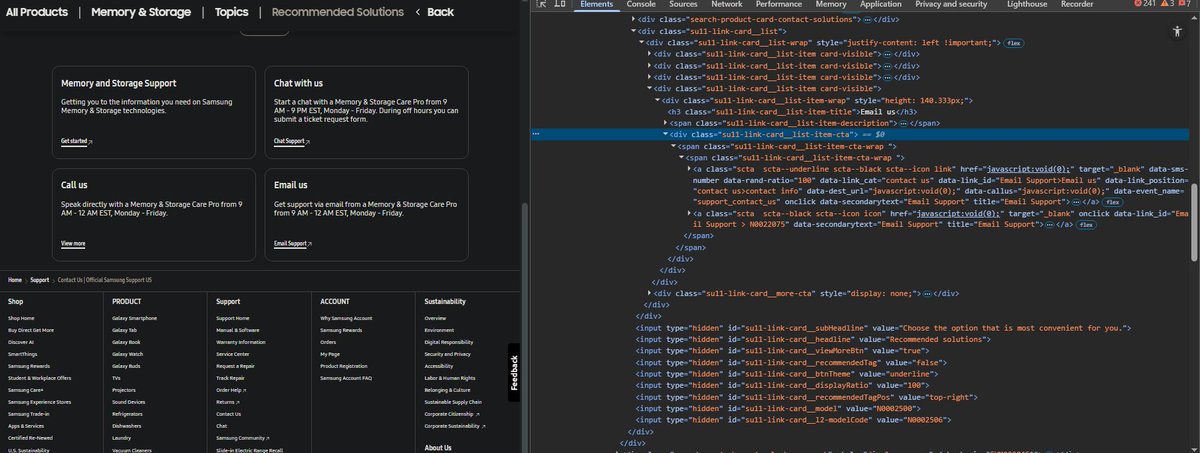The height and width of the screenshot is (453, 1200).
Task: Expand the su11-link-card__list-item-description span
Action: pyautogui.click(x=665, y=122)
